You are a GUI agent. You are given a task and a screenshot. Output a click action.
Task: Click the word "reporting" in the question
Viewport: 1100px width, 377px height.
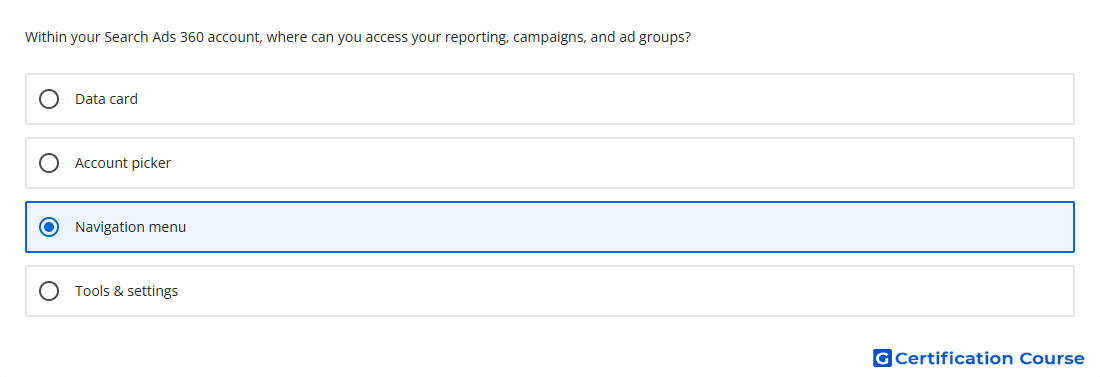474,38
